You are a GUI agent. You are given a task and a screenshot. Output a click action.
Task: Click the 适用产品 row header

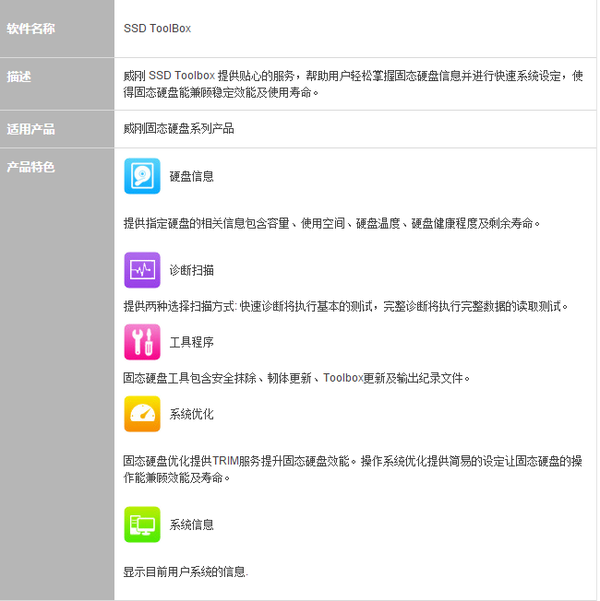tap(31, 129)
